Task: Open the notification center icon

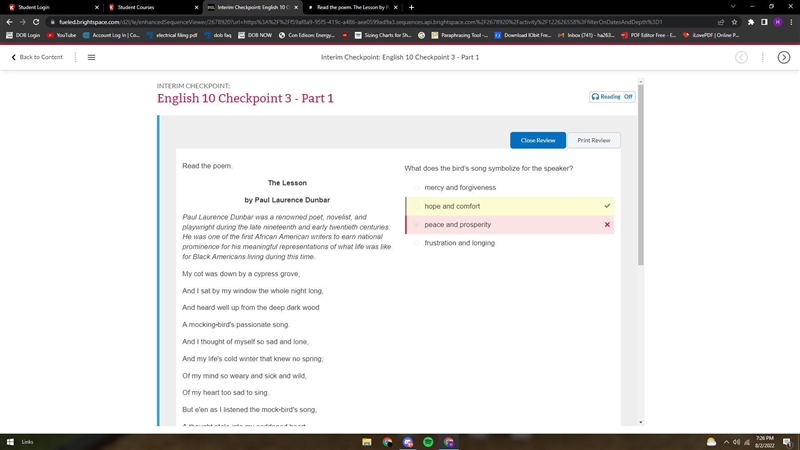Action: 787,442
